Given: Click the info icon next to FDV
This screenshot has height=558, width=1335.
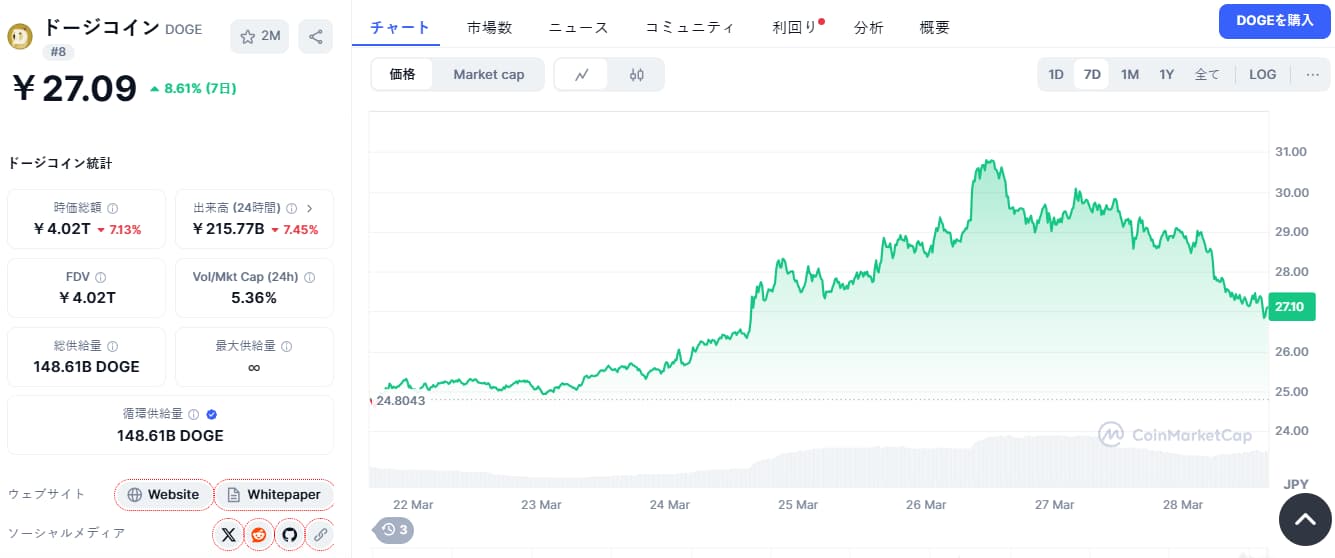Looking at the screenshot, I should coord(101,277).
